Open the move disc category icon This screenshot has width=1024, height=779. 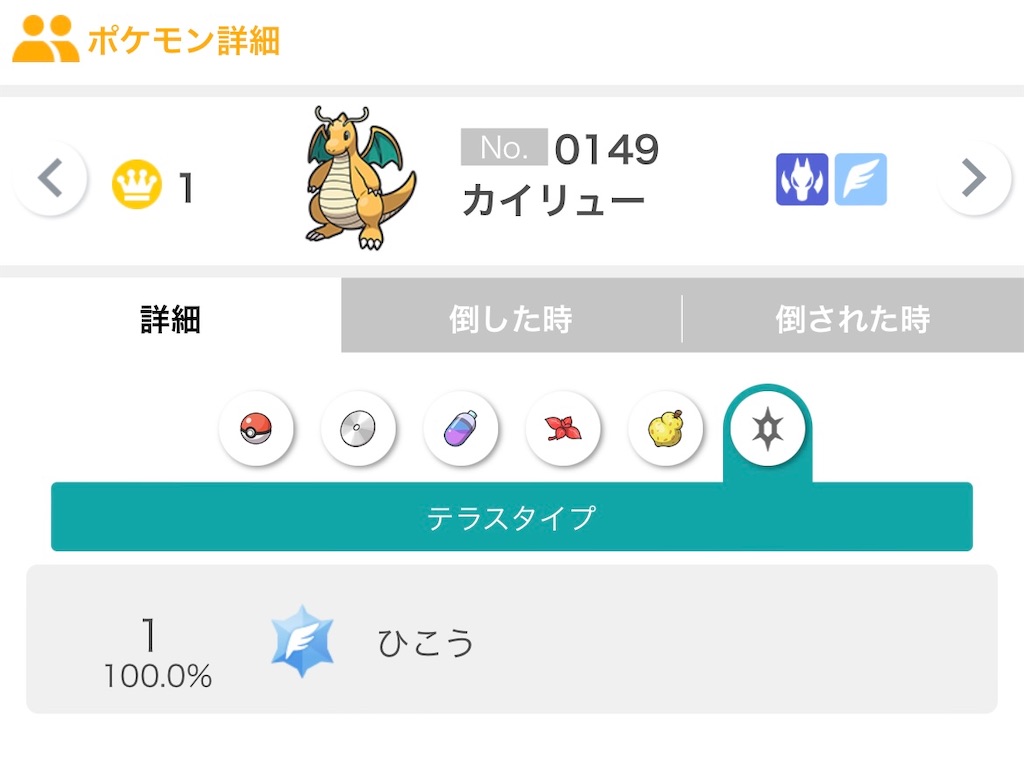pos(359,428)
